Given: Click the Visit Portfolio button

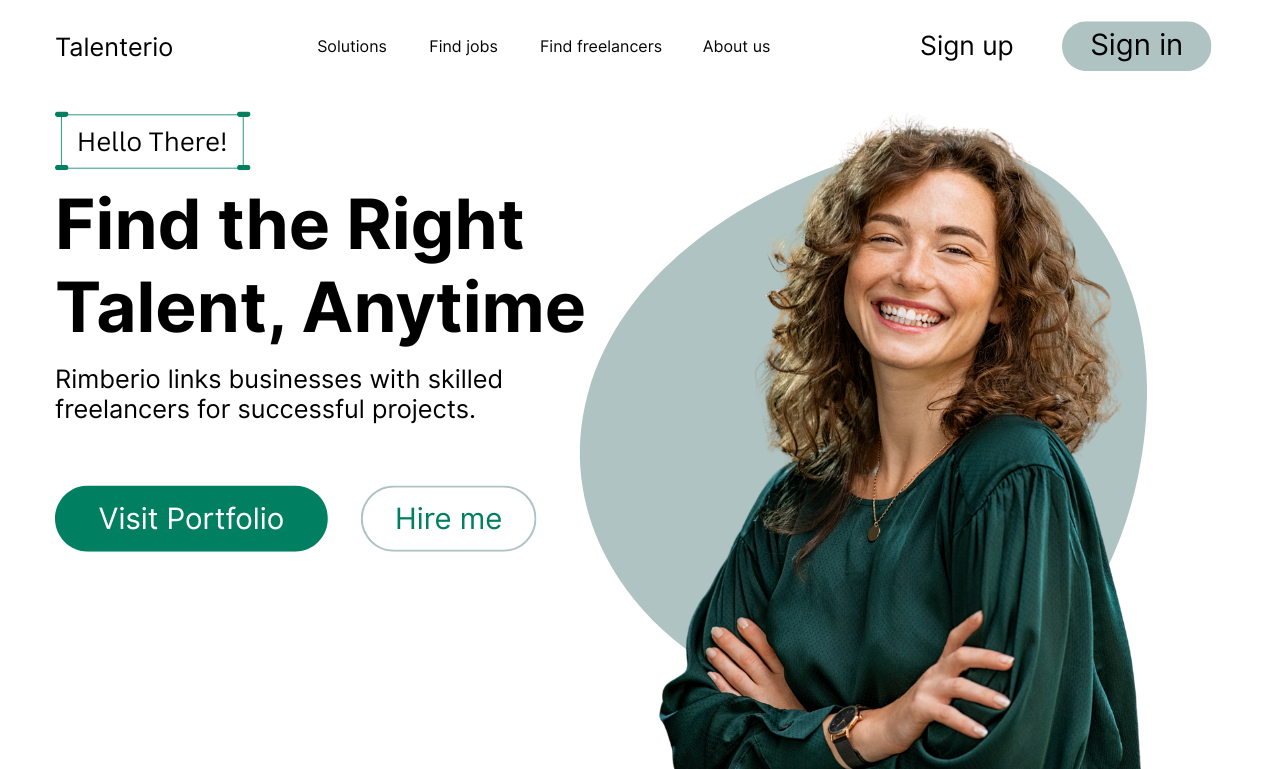Looking at the screenshot, I should coord(191,518).
